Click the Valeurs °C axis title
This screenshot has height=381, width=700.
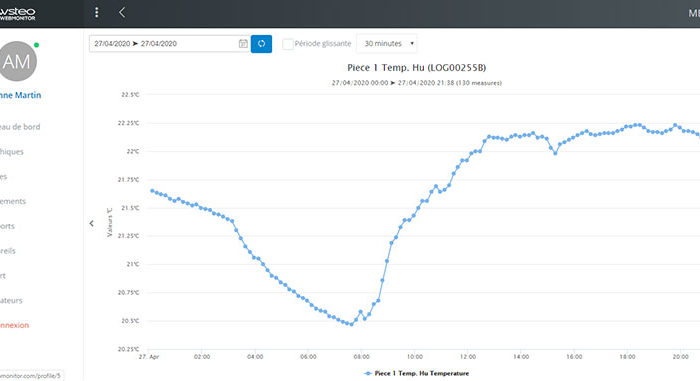pos(109,222)
